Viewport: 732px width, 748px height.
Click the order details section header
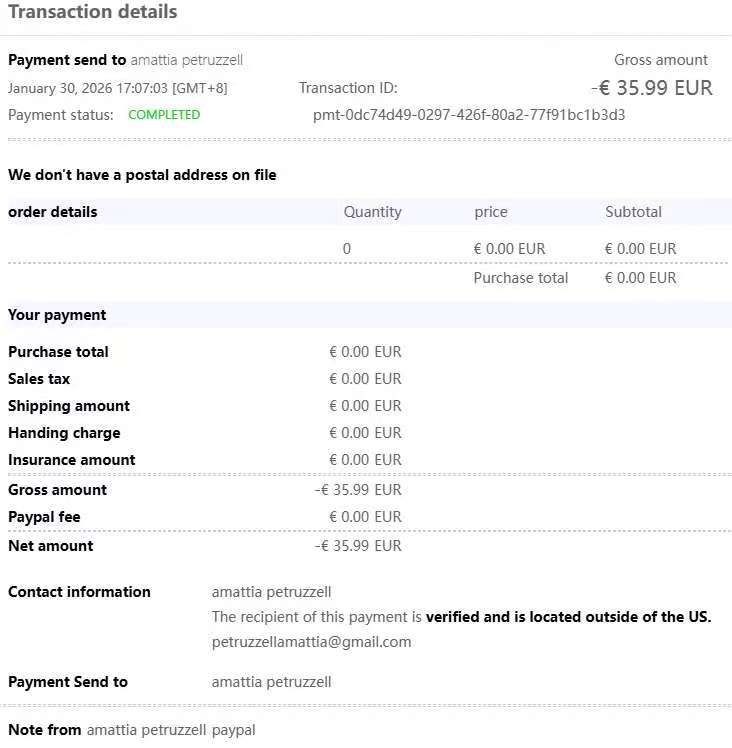coord(53,212)
